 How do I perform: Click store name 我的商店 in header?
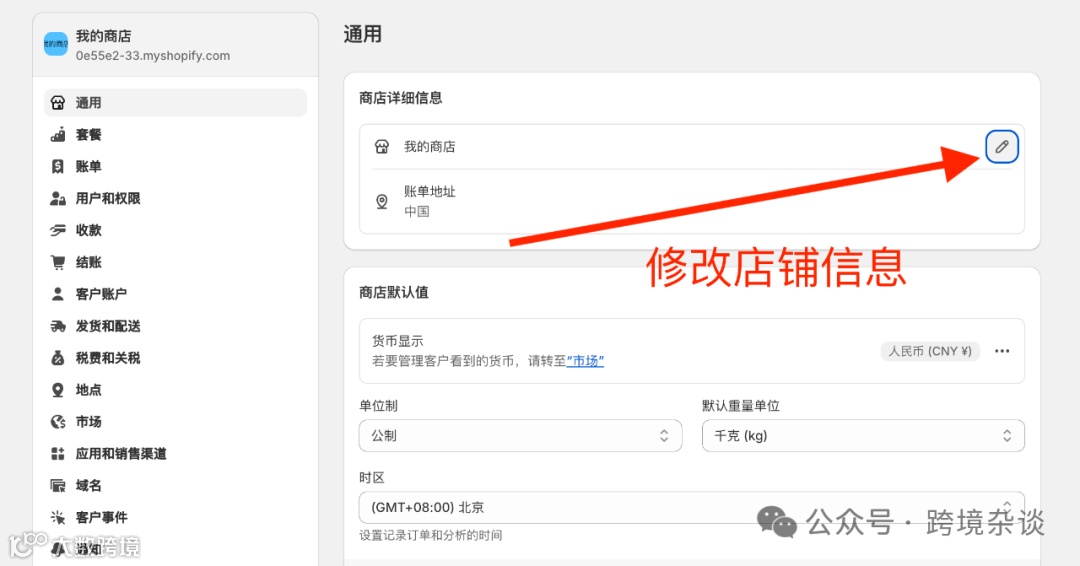click(103, 36)
